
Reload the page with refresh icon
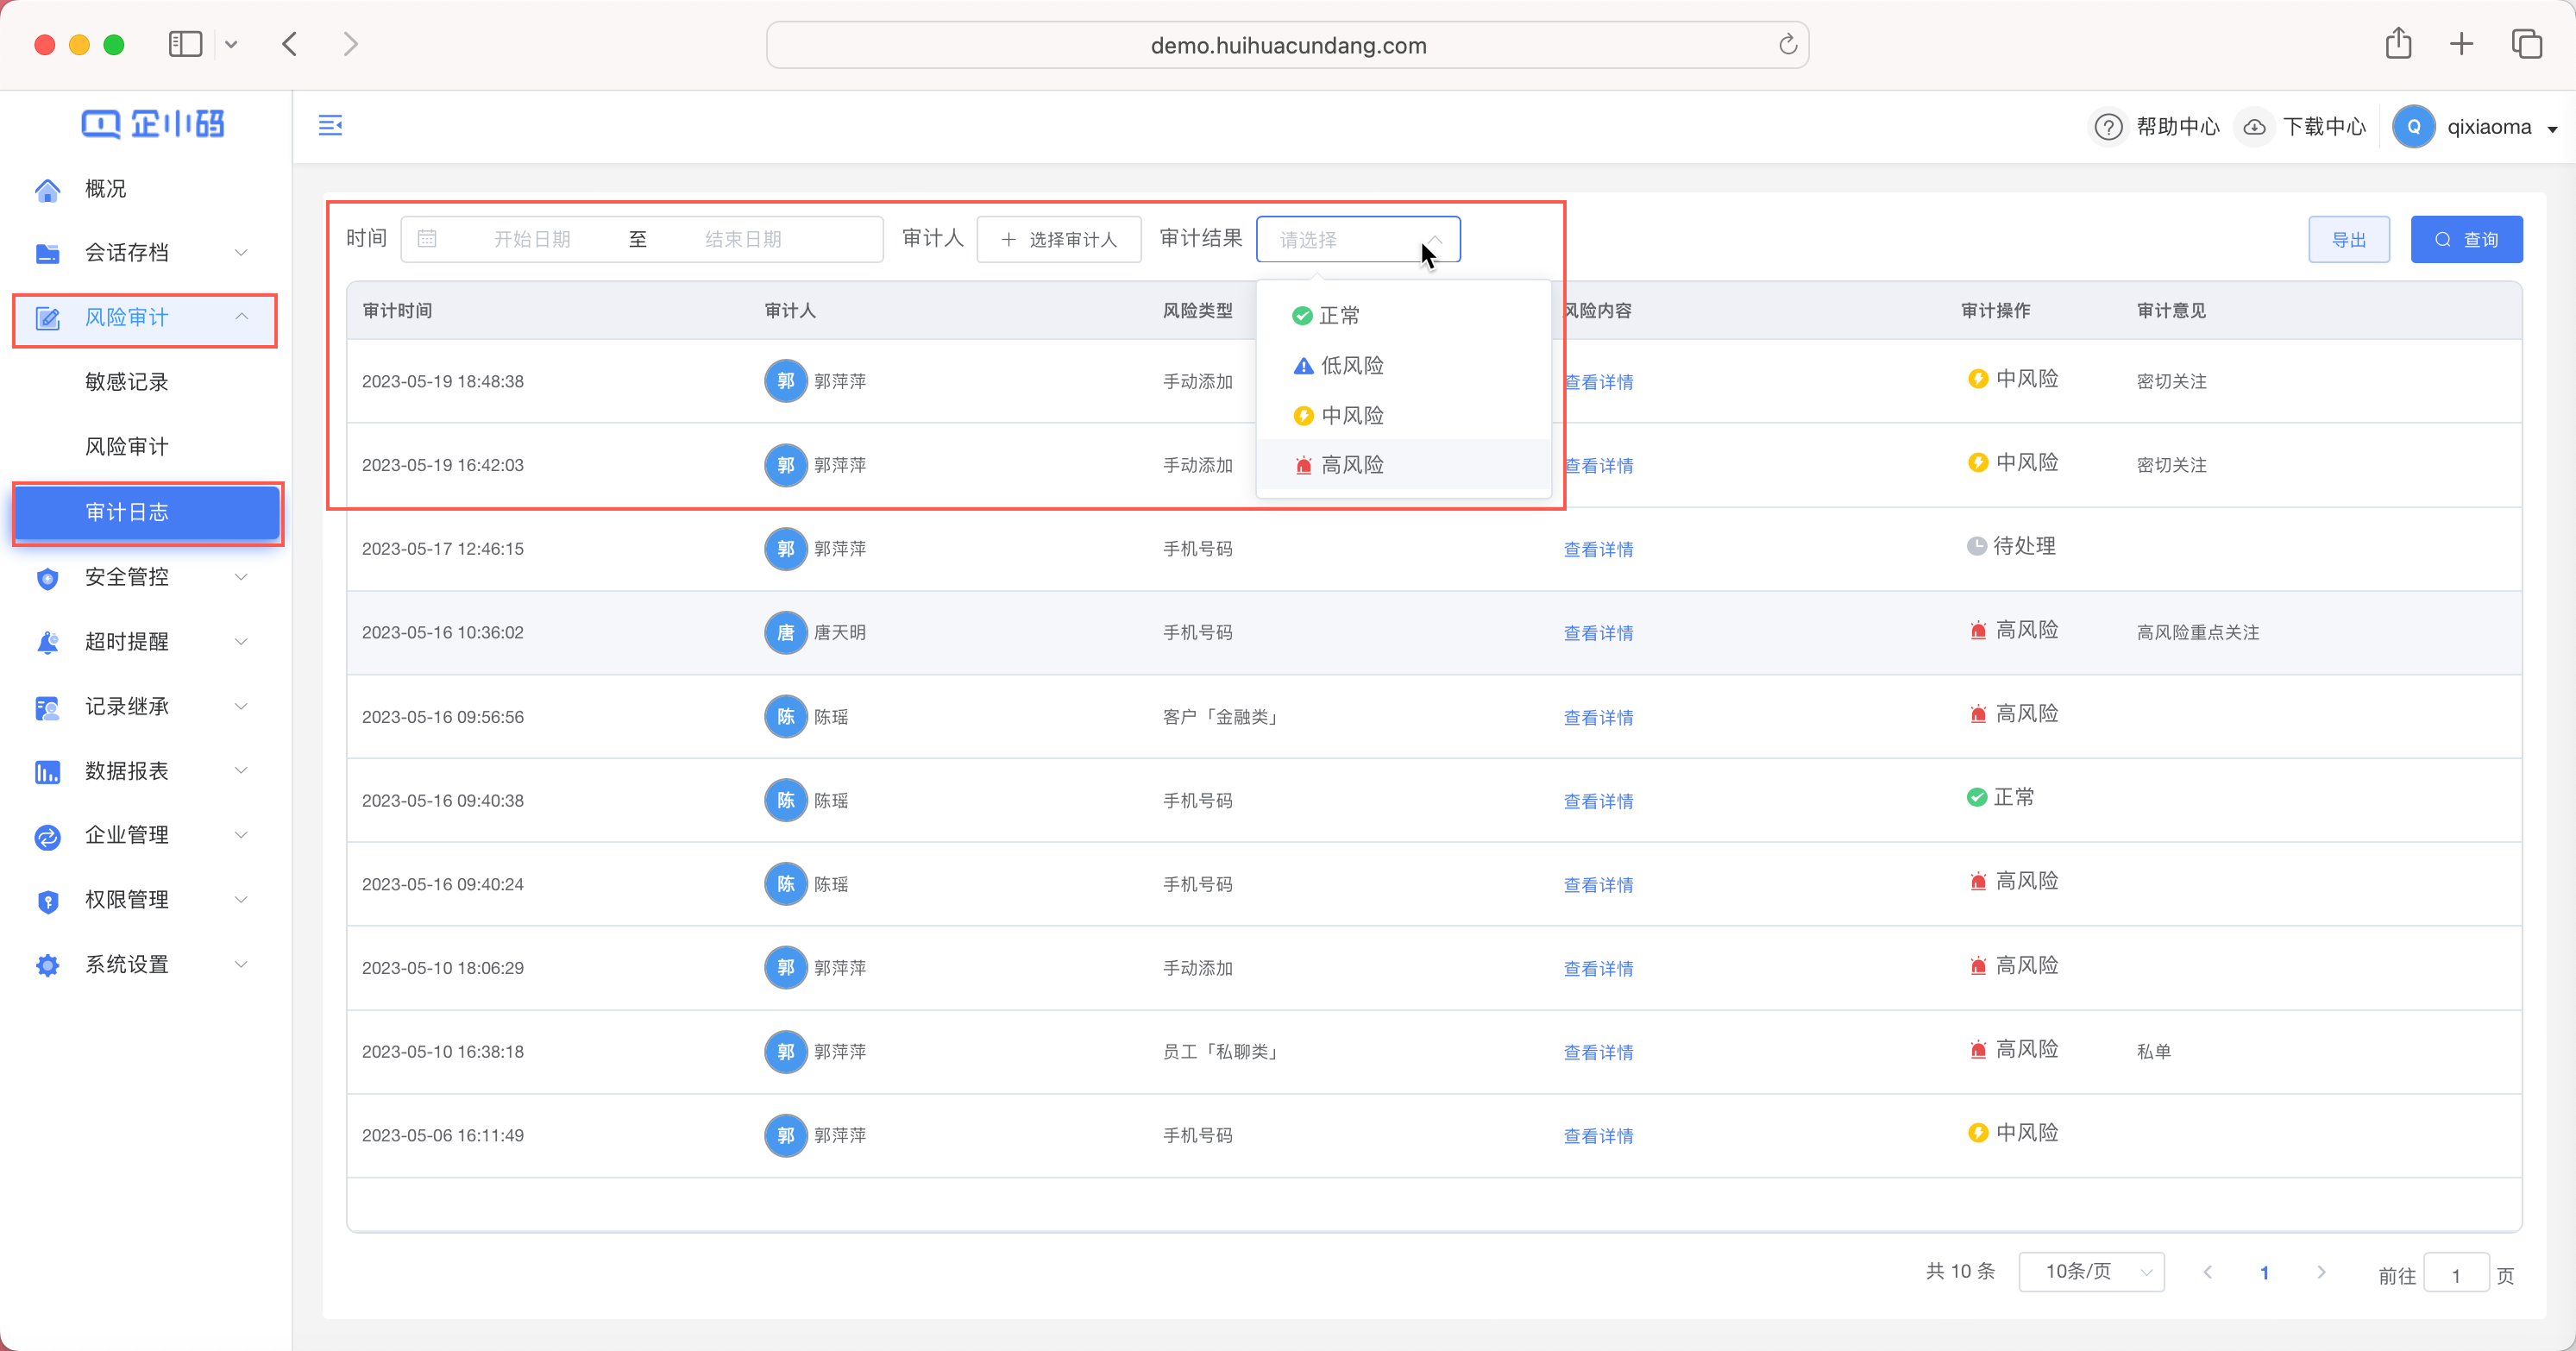1788,45
